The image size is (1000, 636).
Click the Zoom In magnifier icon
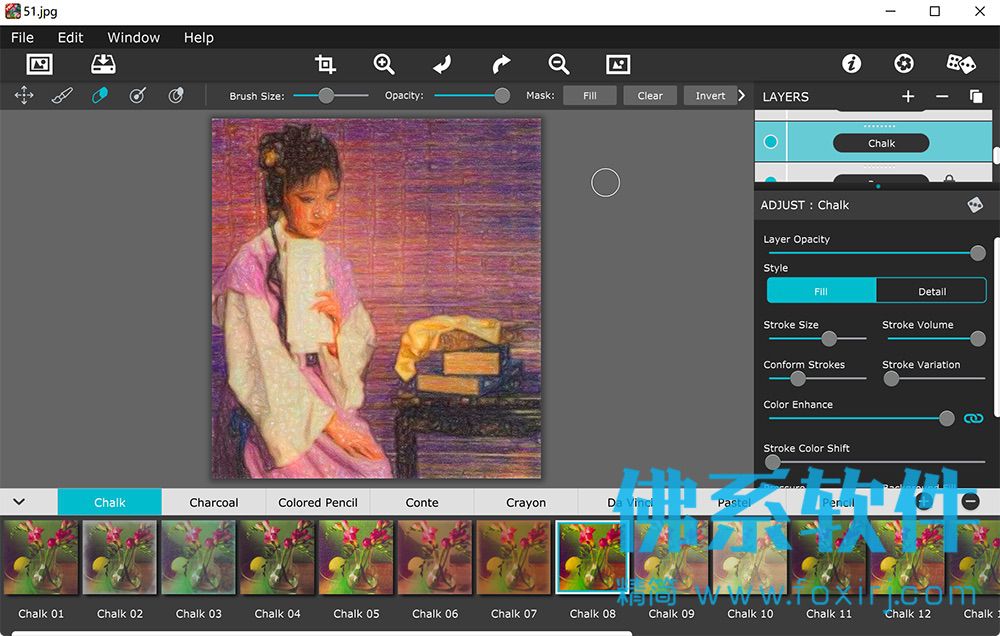tap(383, 64)
